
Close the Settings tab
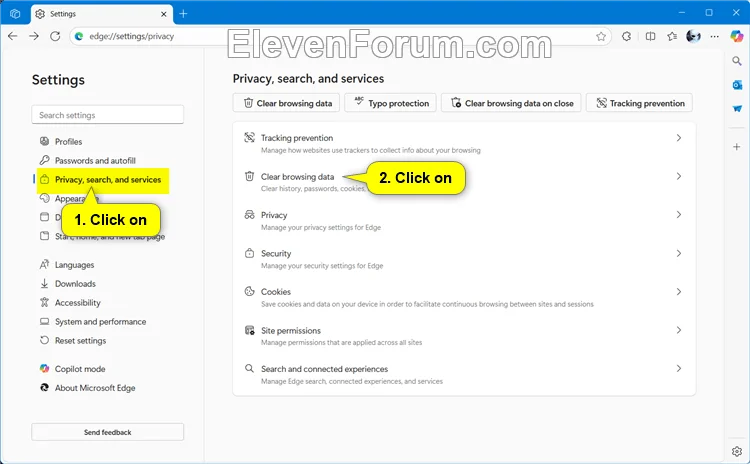pyautogui.click(x=164, y=14)
